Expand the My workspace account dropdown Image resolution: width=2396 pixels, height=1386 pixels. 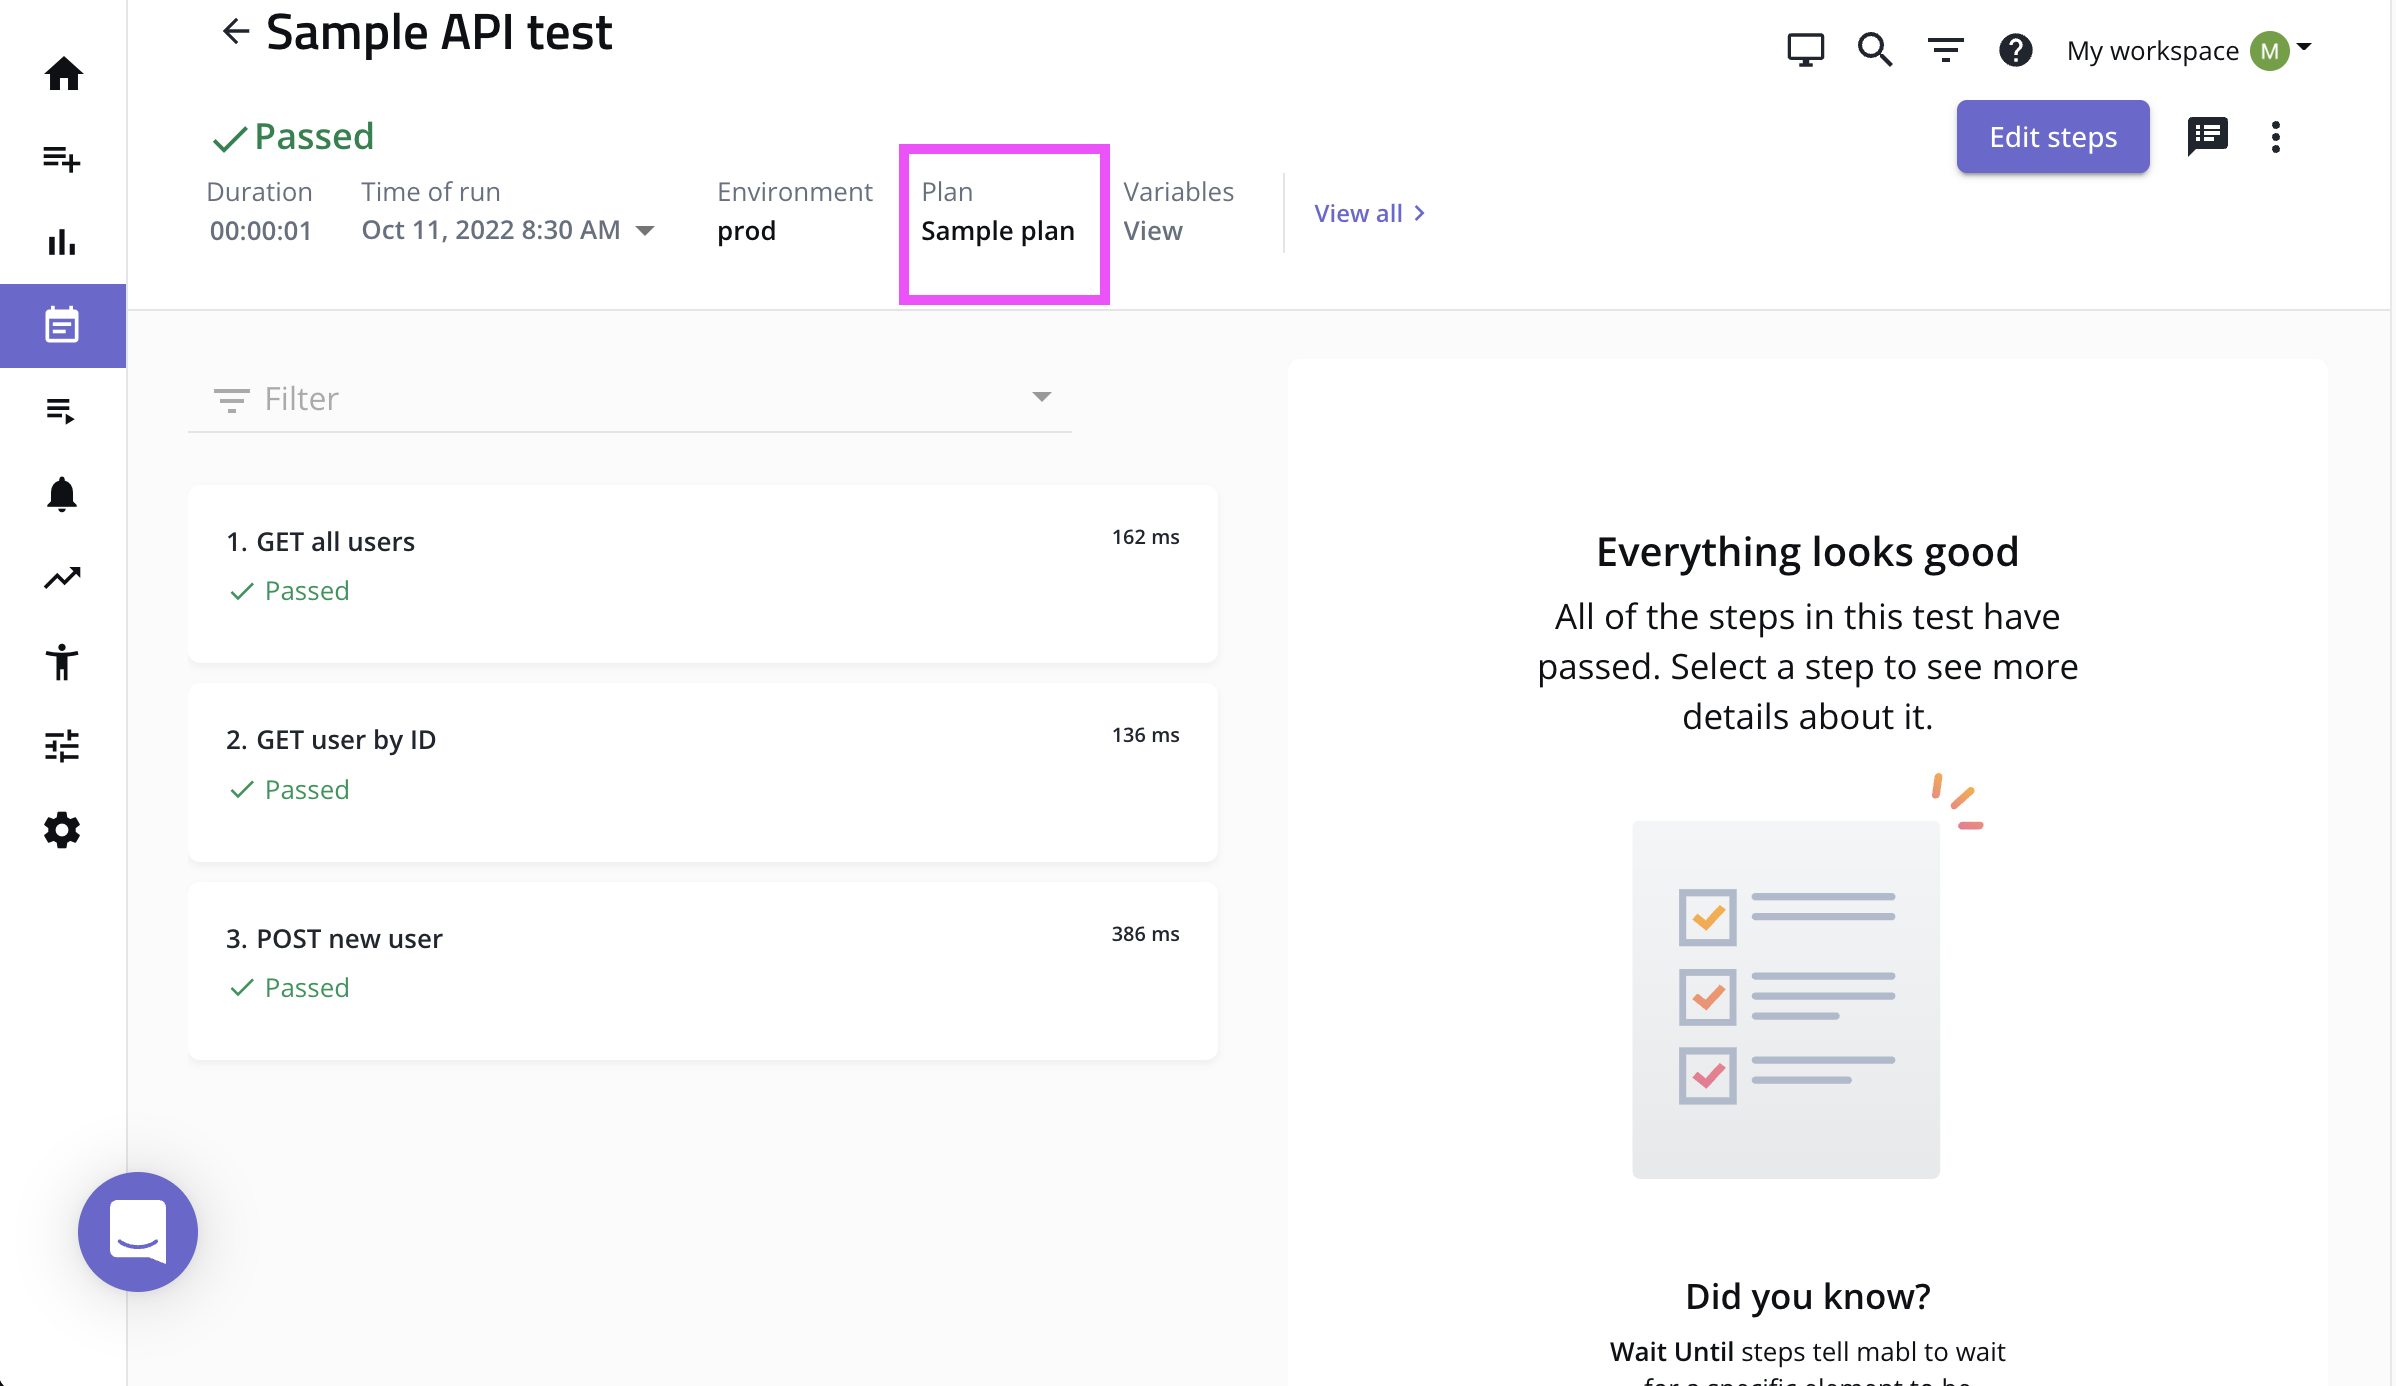pyautogui.click(x=2304, y=47)
